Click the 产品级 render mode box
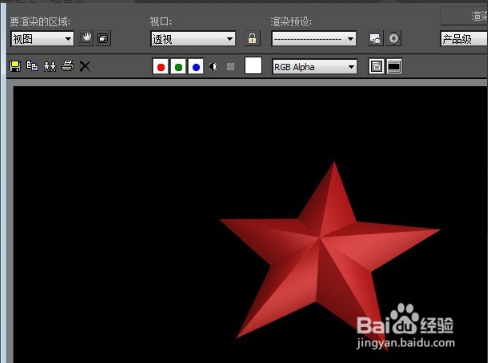This screenshot has width=488, height=363. click(x=464, y=39)
